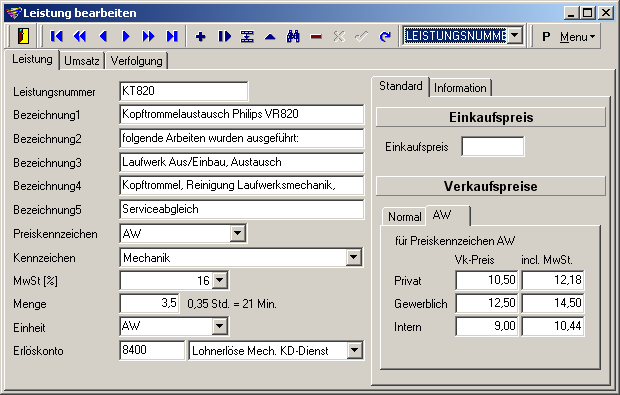This screenshot has height=395, width=620.
Task: Click the Bezeichnung1 text field
Action: click(x=241, y=114)
